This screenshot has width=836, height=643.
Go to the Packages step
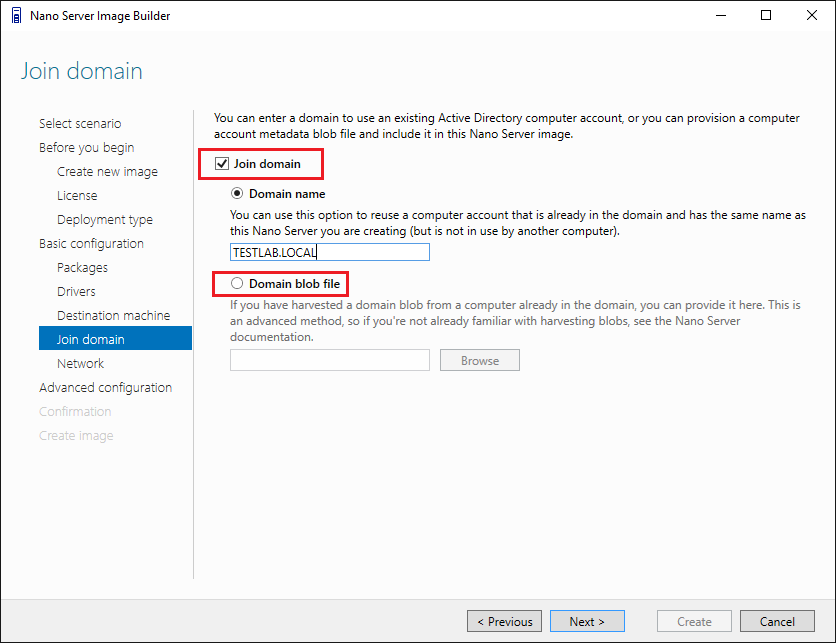pyautogui.click(x=82, y=267)
